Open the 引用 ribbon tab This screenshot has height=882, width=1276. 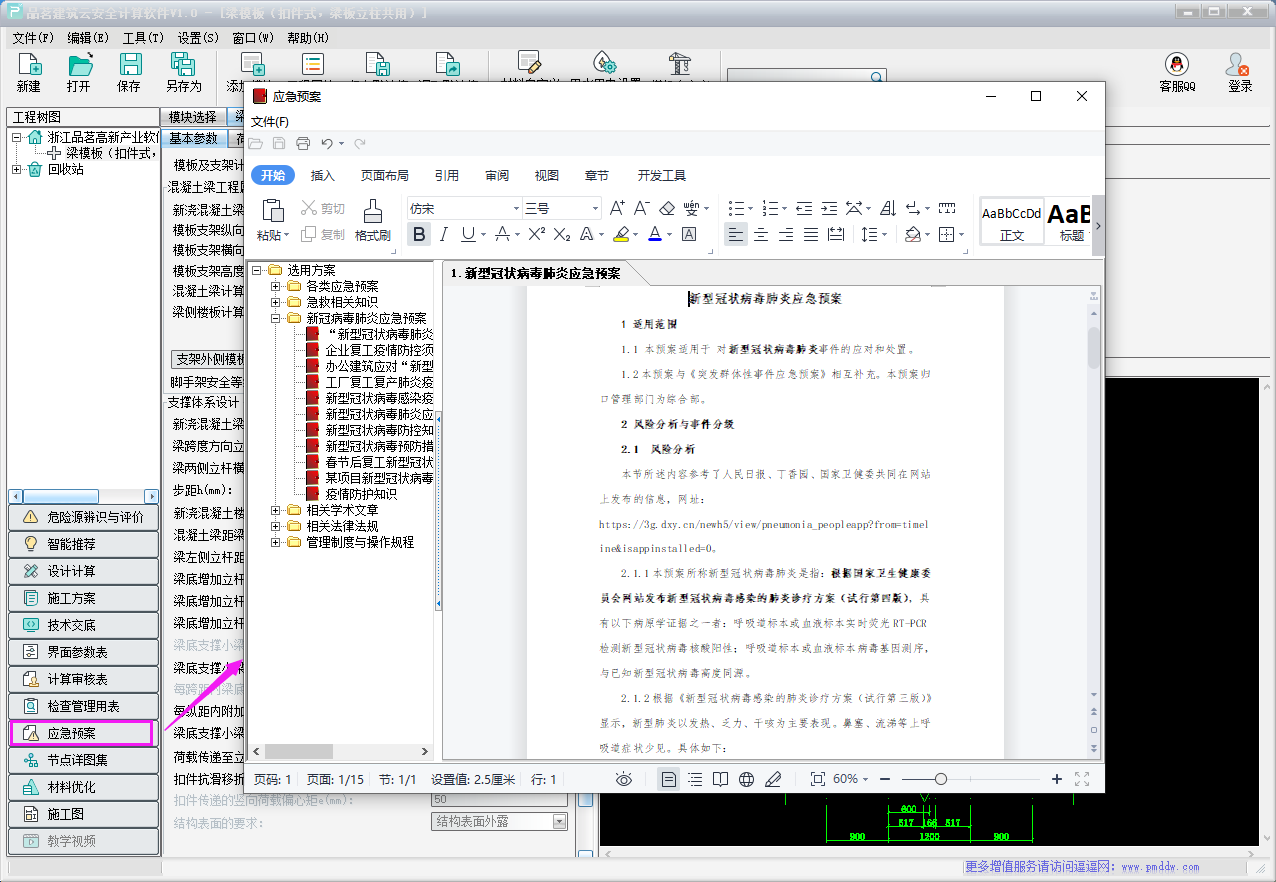[x=447, y=175]
